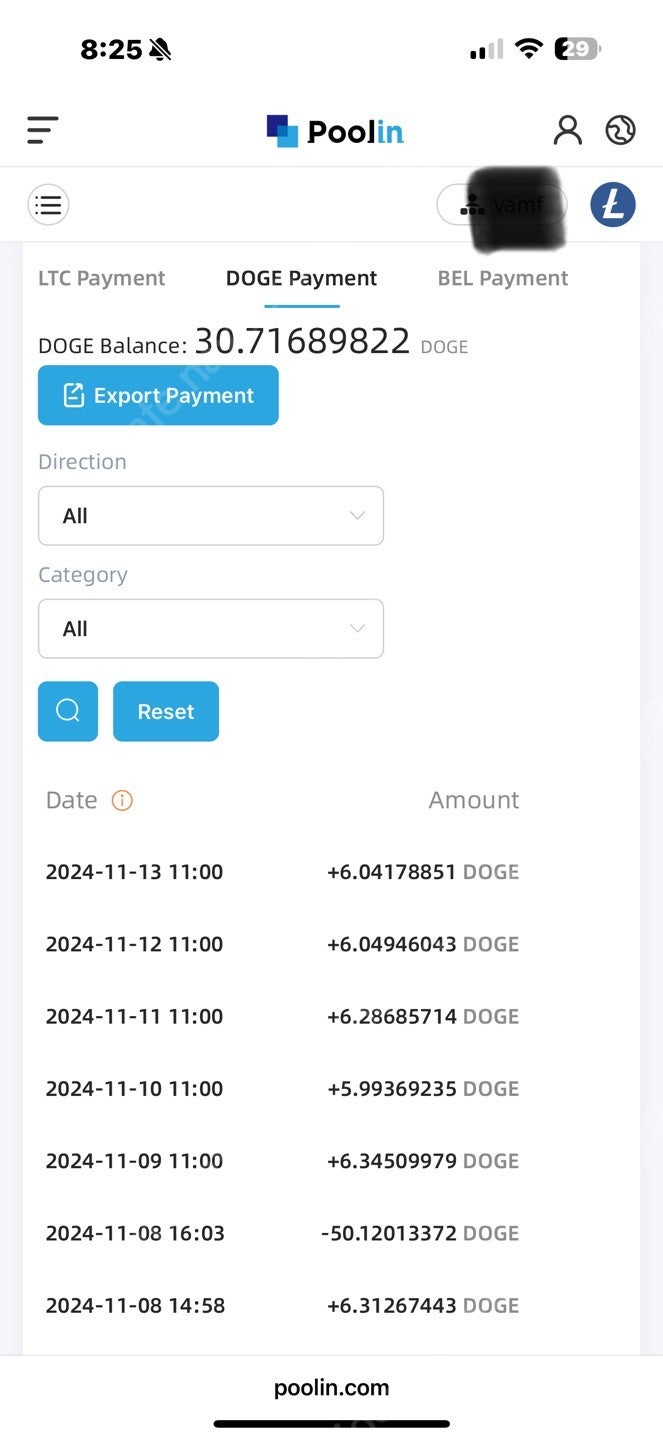This screenshot has width=663, height=1440.
Task: Open the round list menu icon
Action: (x=48, y=205)
